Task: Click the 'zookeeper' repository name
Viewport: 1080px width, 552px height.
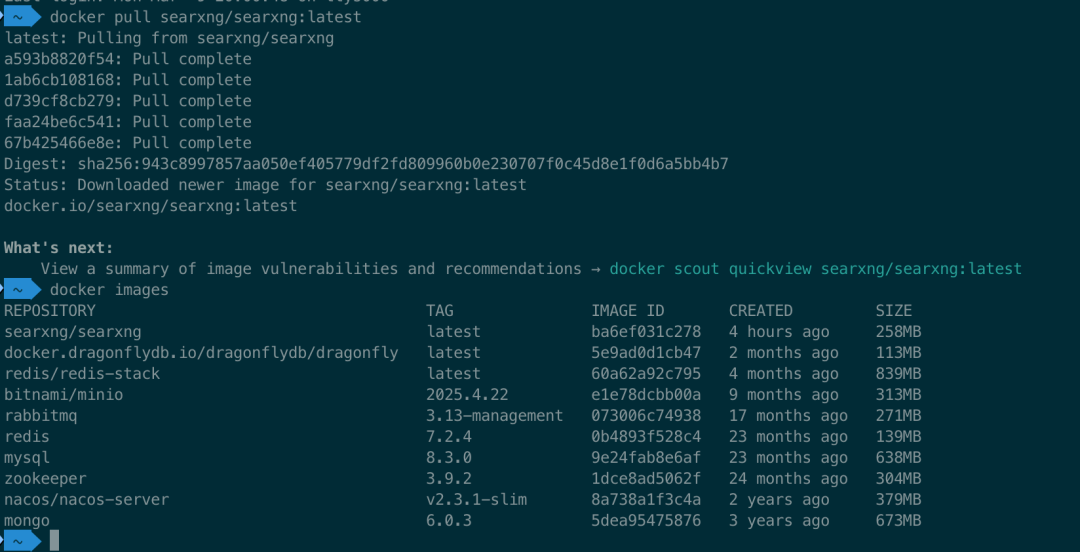Action: (x=45, y=479)
